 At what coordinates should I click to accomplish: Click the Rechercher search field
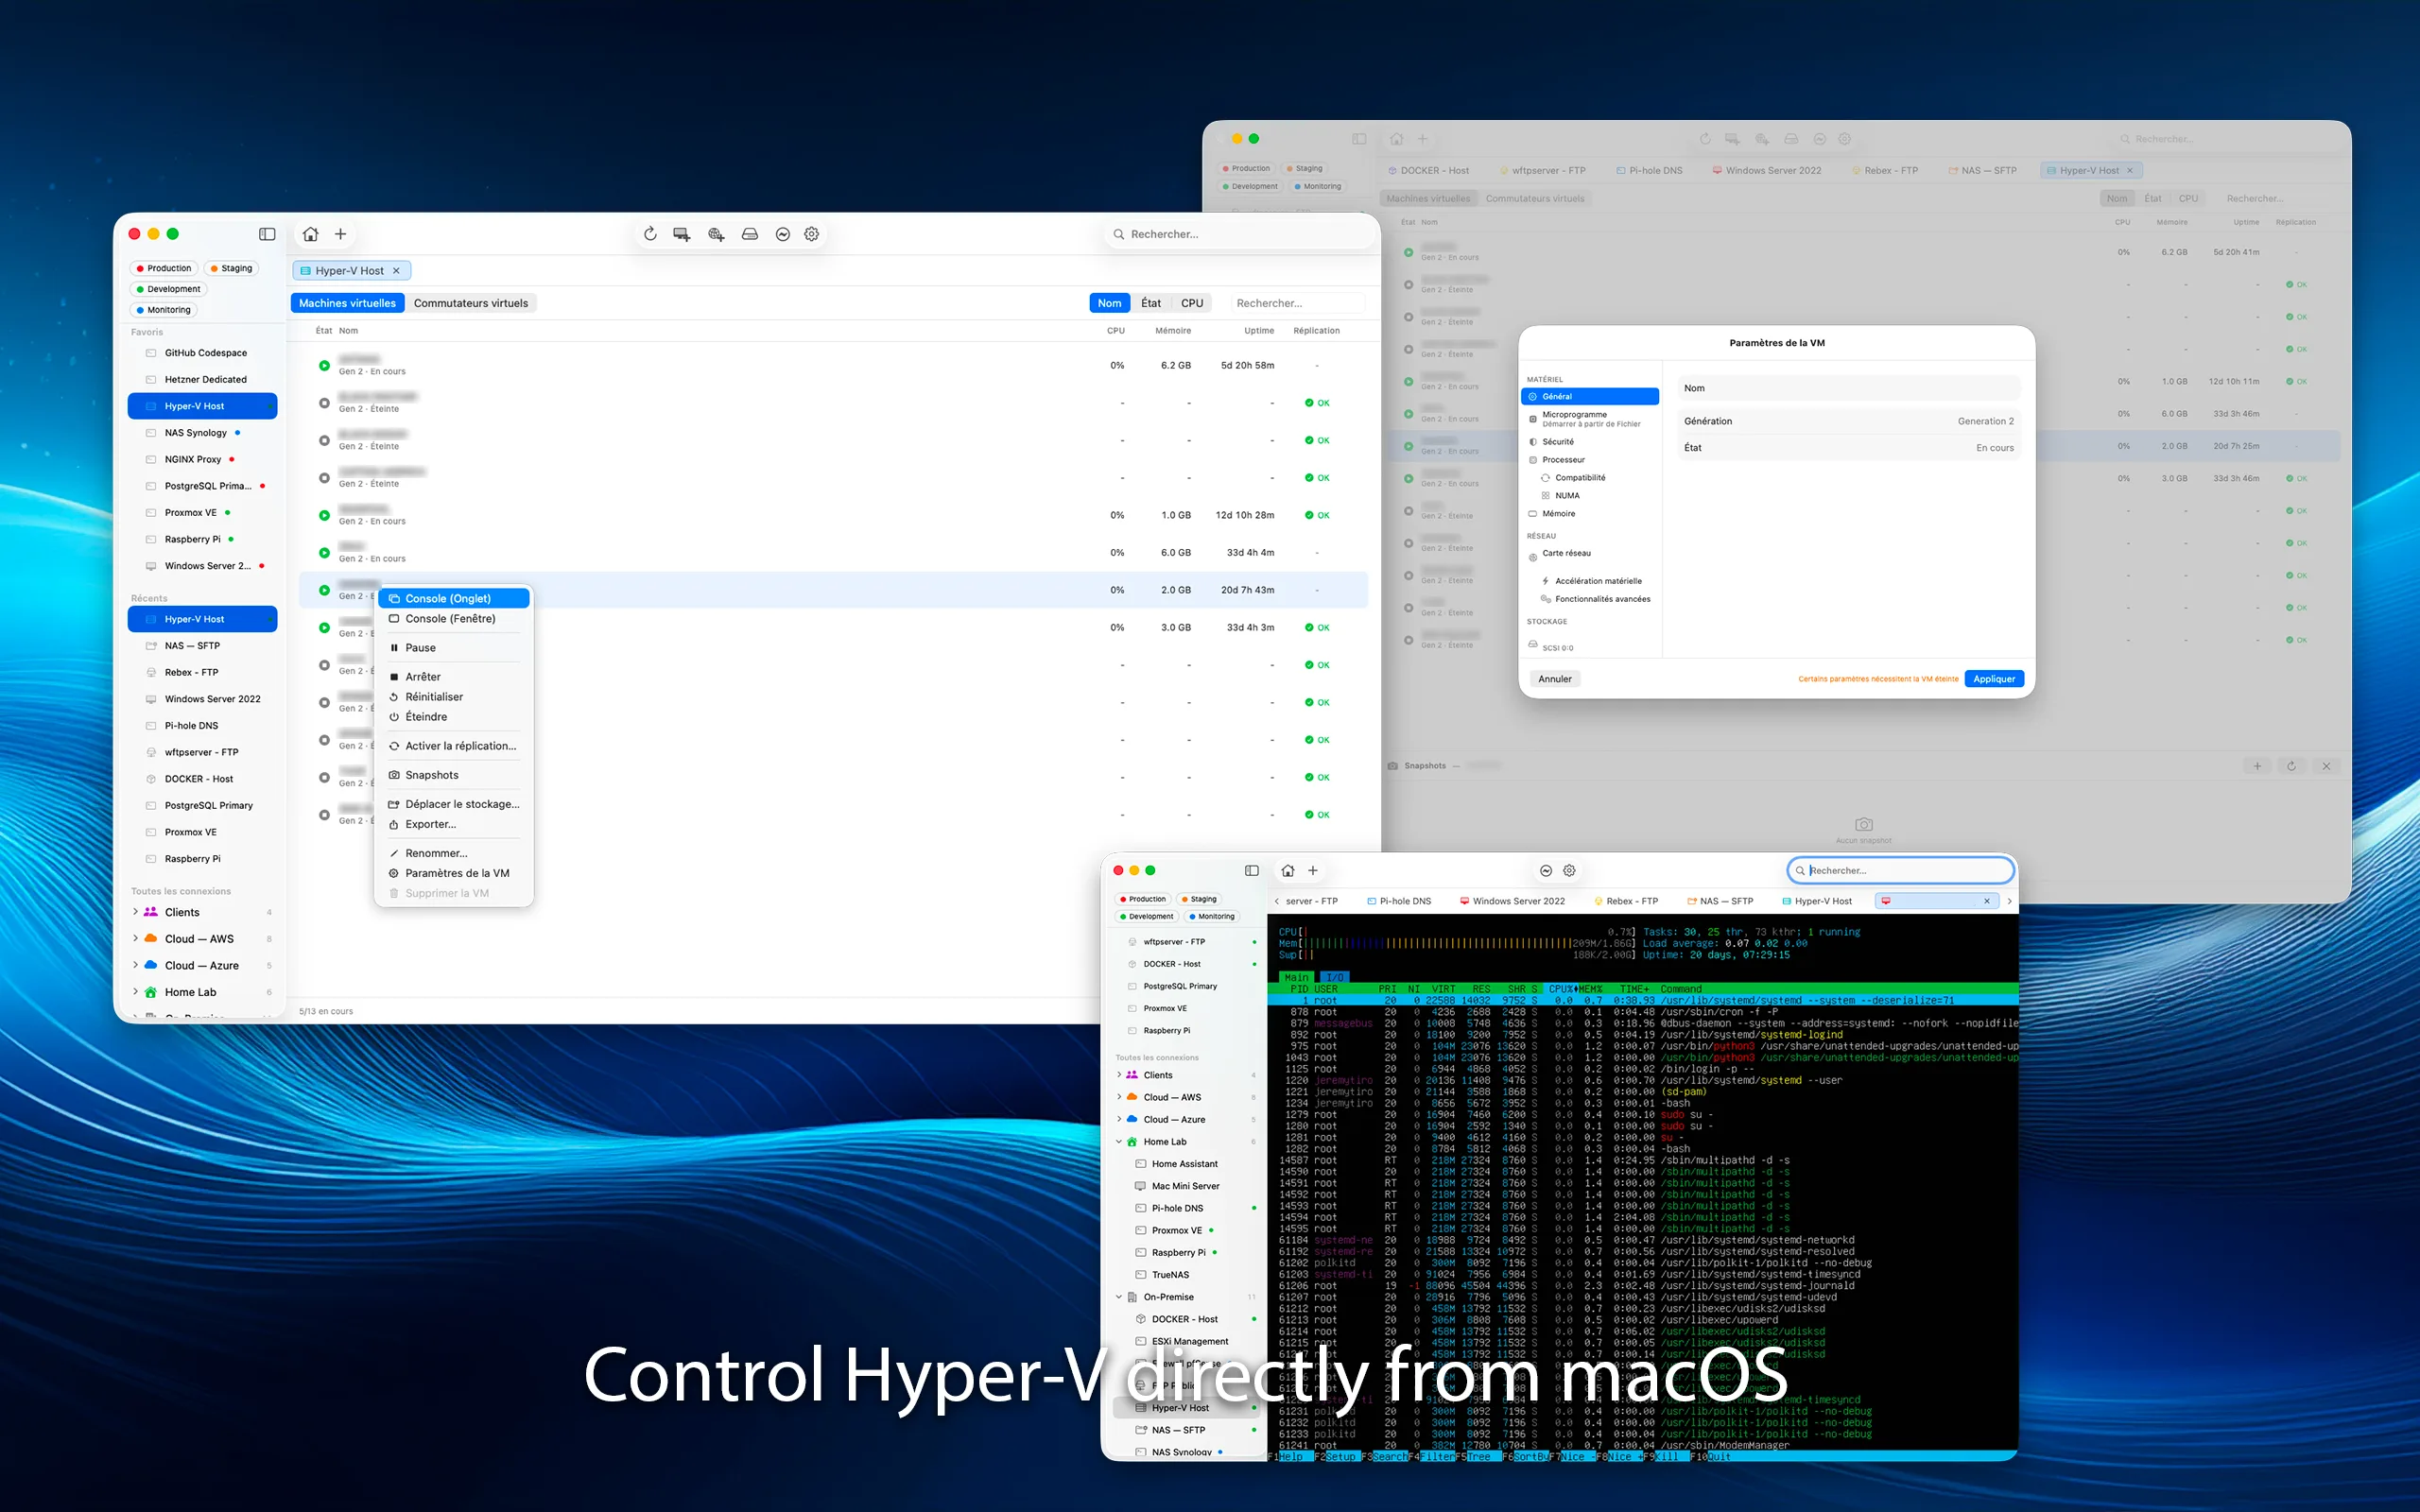point(1240,233)
